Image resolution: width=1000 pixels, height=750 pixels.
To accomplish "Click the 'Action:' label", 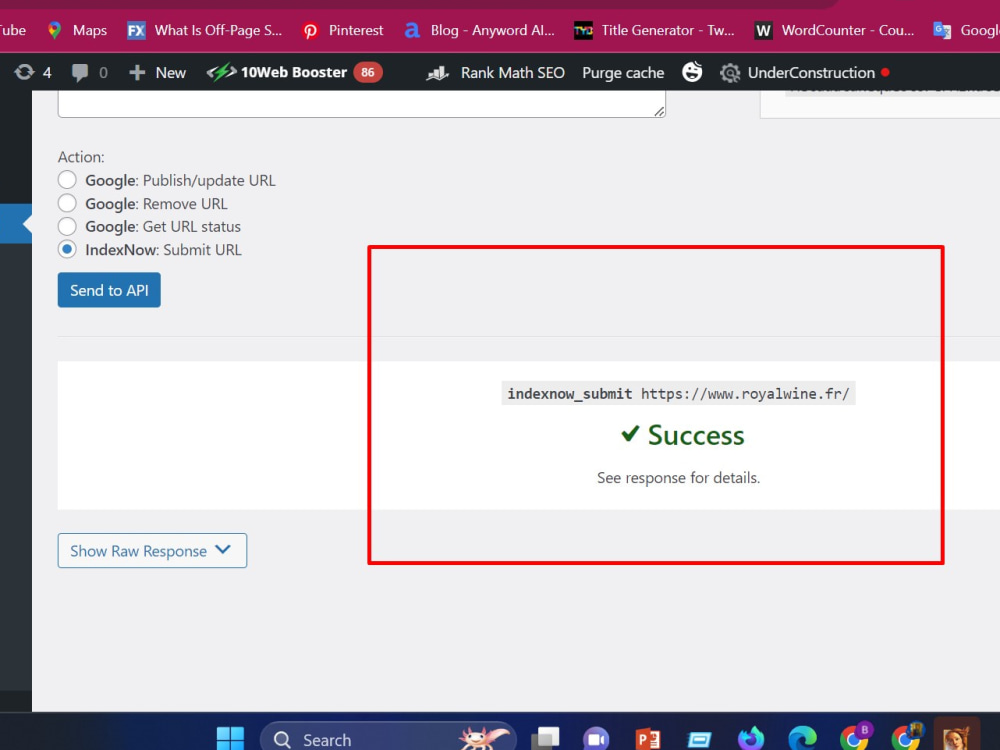I will click(x=81, y=157).
